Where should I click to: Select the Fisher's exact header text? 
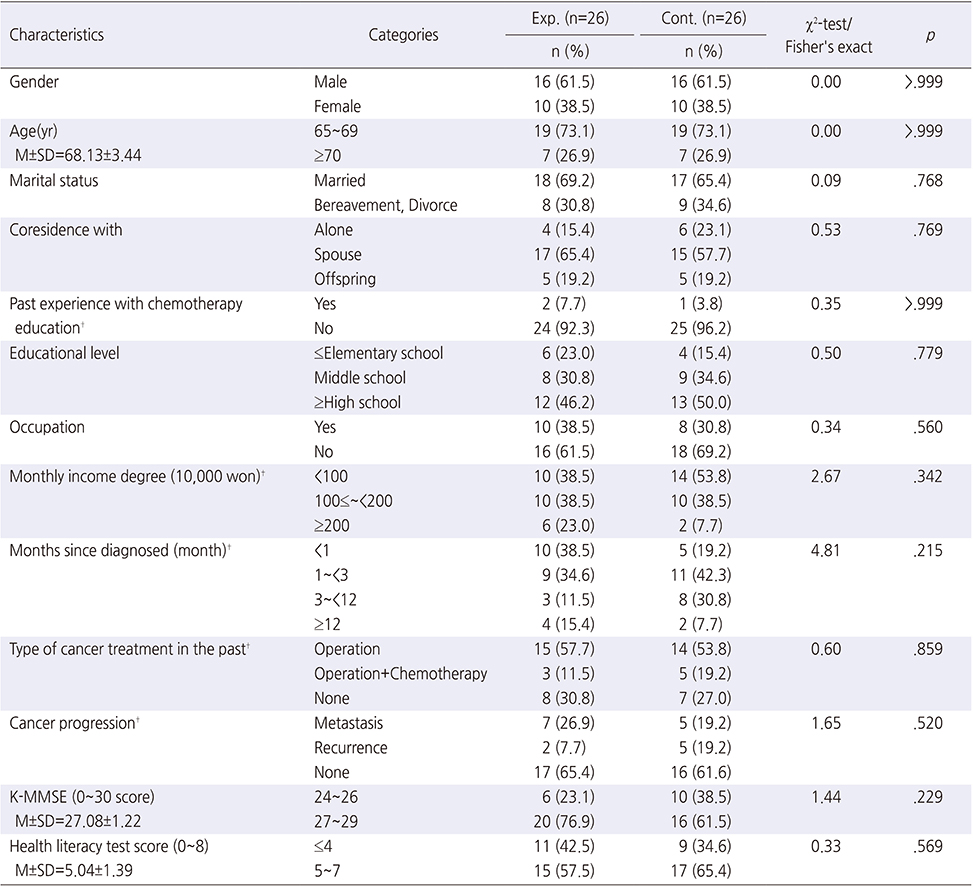pos(828,47)
